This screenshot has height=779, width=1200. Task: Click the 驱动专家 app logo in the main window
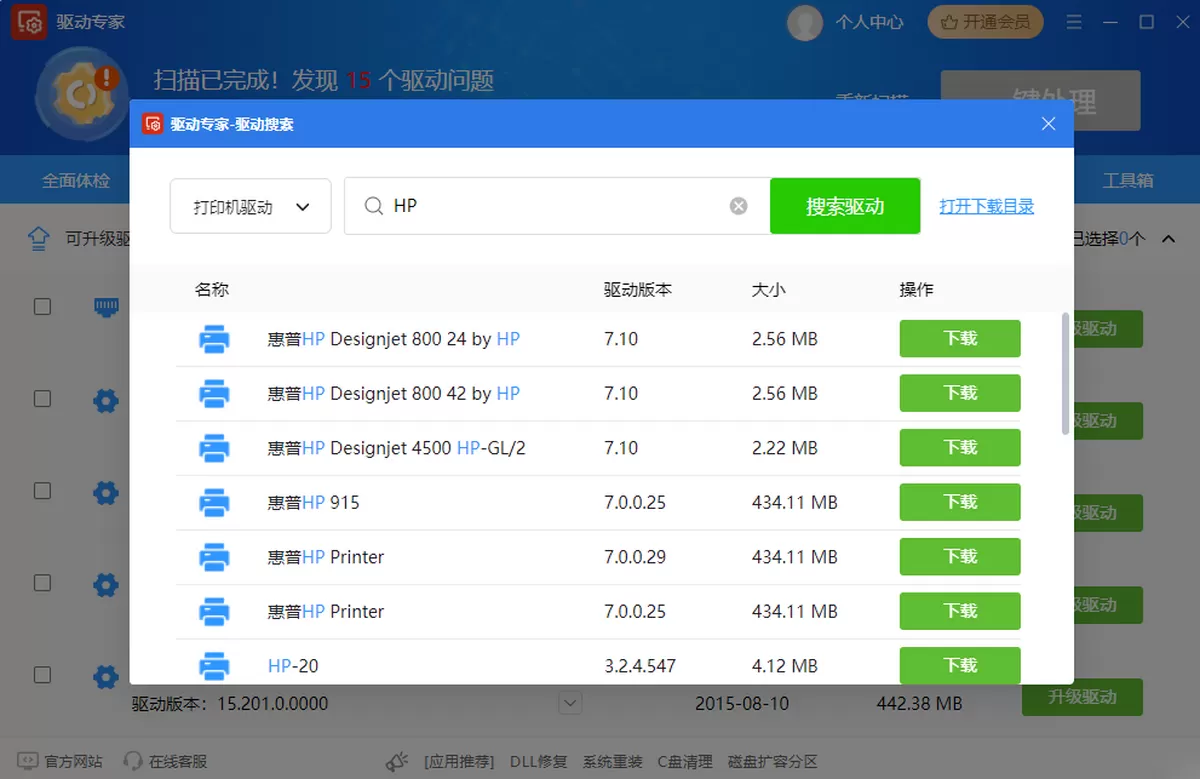click(x=29, y=22)
